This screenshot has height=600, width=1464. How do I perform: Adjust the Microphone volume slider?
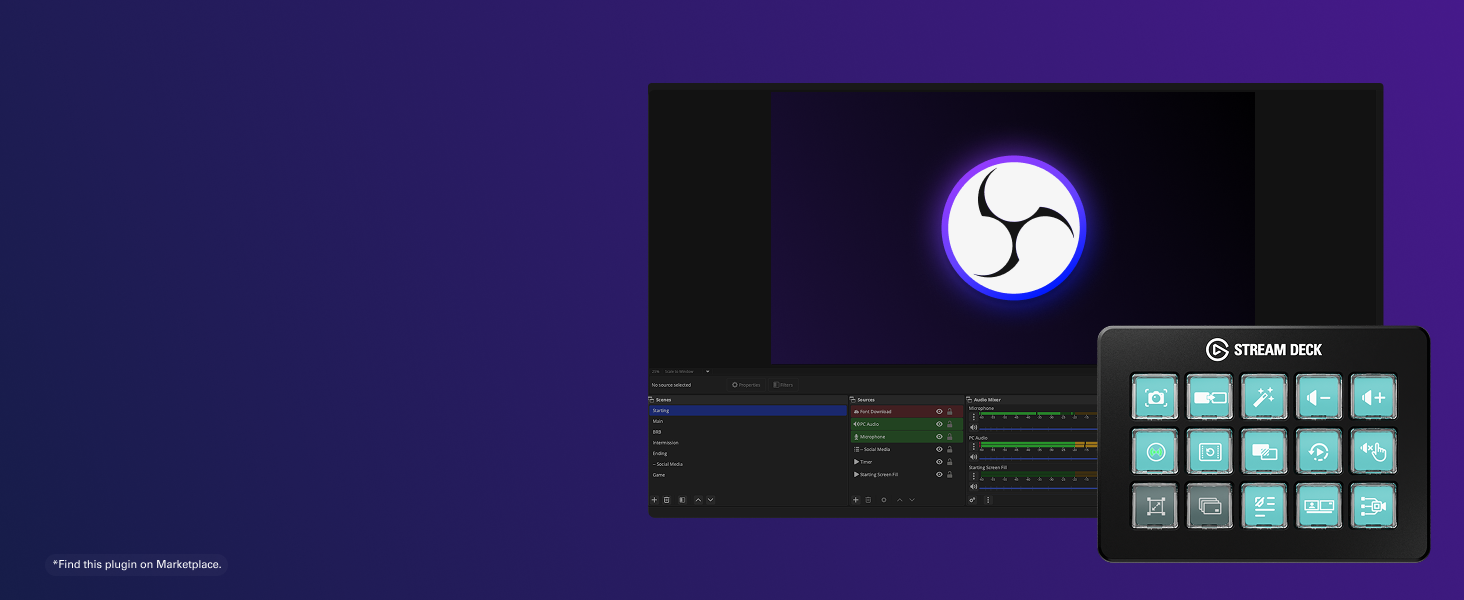point(1039,428)
